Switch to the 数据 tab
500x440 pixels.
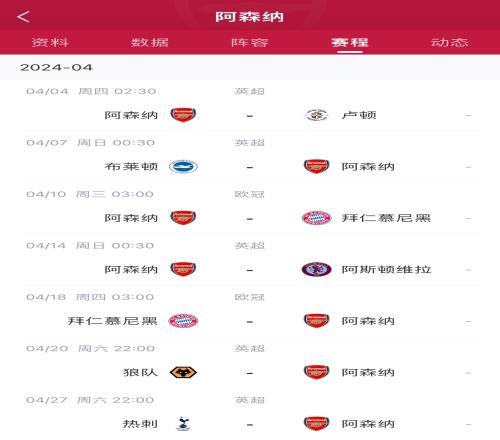[x=150, y=42]
